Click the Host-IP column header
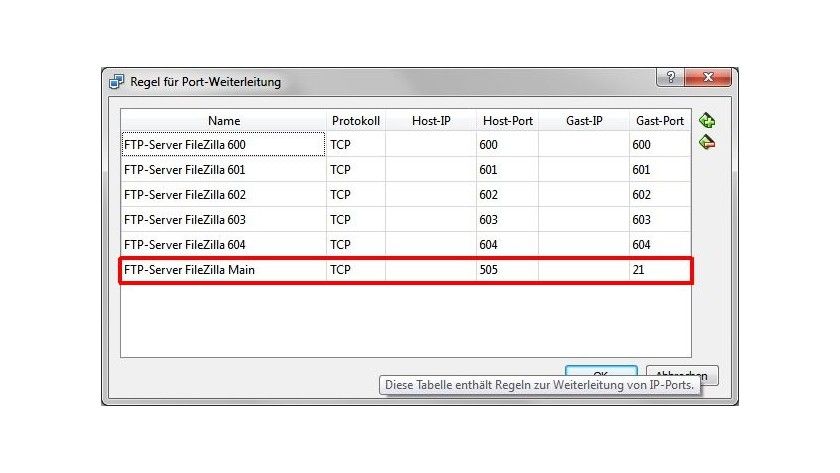The width and height of the screenshot is (840, 473). tap(431, 121)
